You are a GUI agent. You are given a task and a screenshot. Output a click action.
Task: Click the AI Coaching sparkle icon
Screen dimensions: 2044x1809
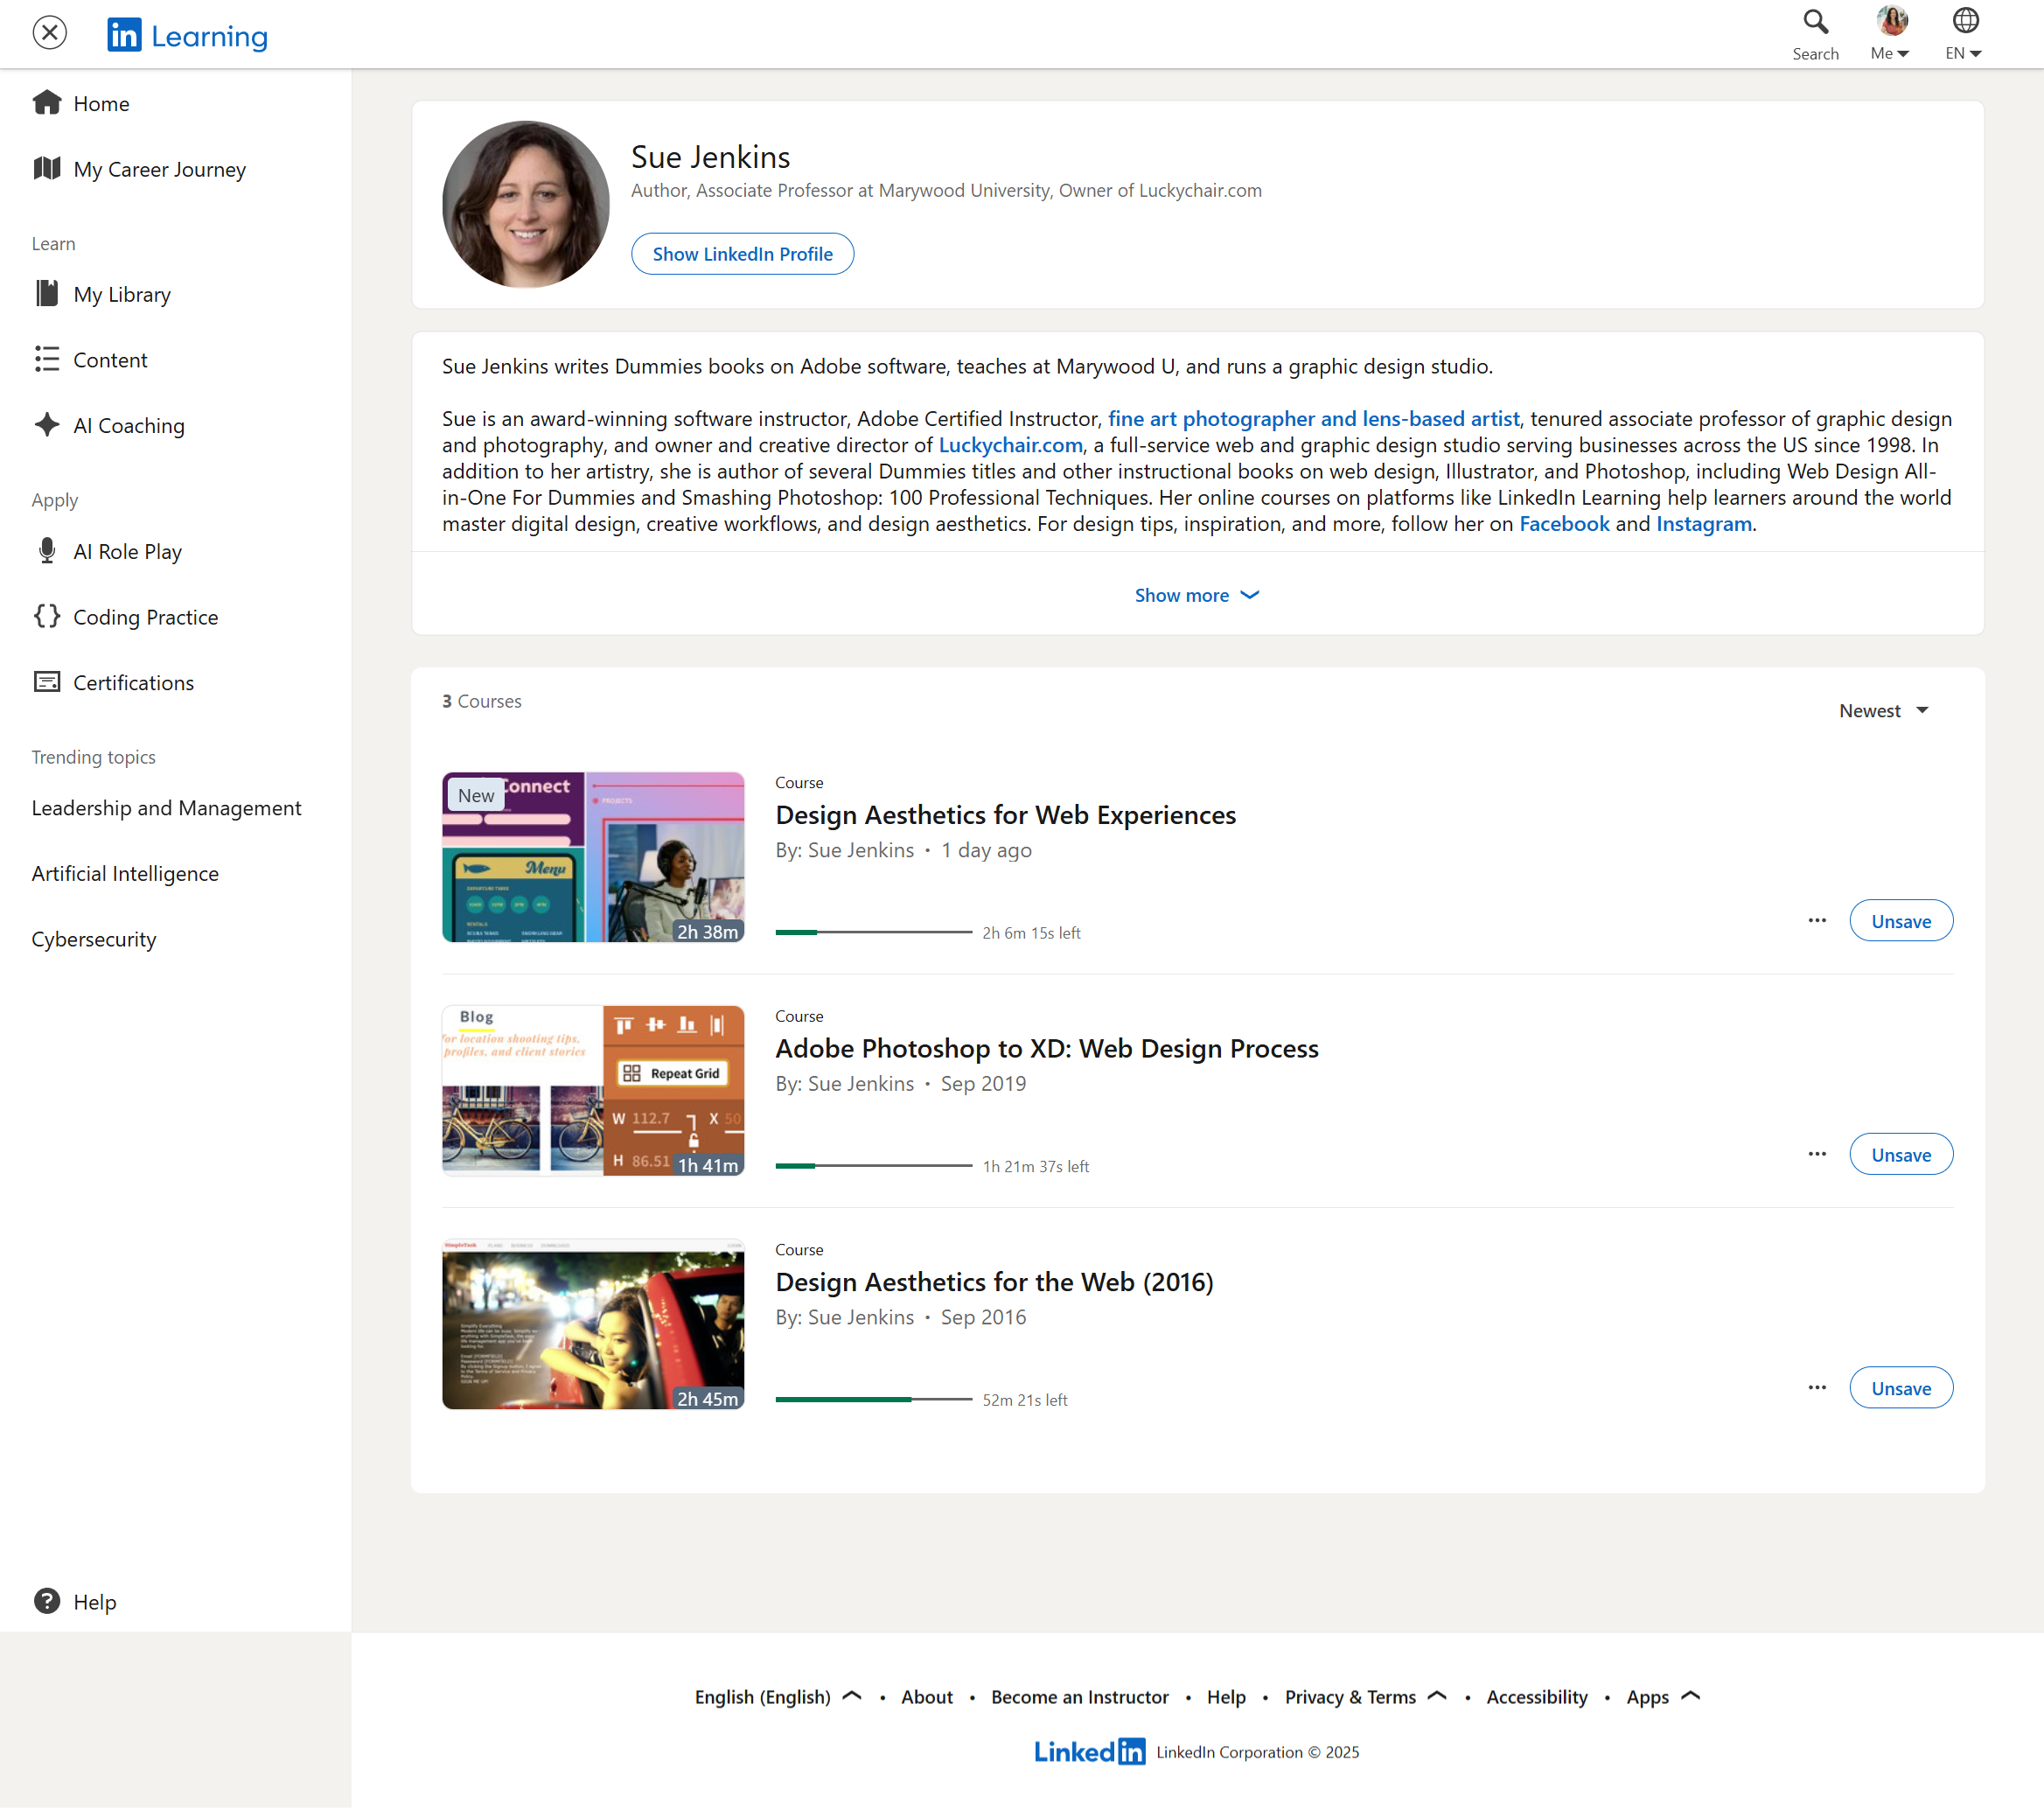tap(47, 424)
